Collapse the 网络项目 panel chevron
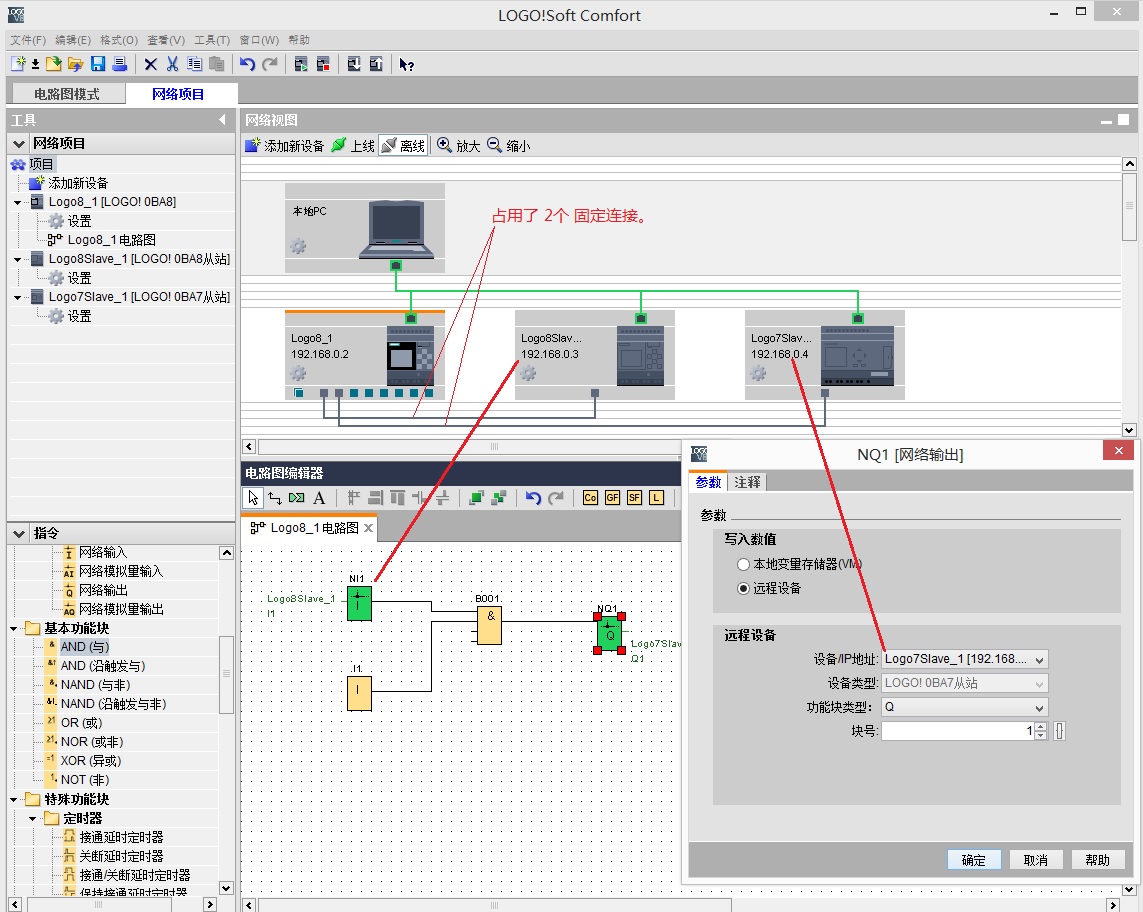The height and width of the screenshot is (912, 1143). pyautogui.click(x=19, y=144)
